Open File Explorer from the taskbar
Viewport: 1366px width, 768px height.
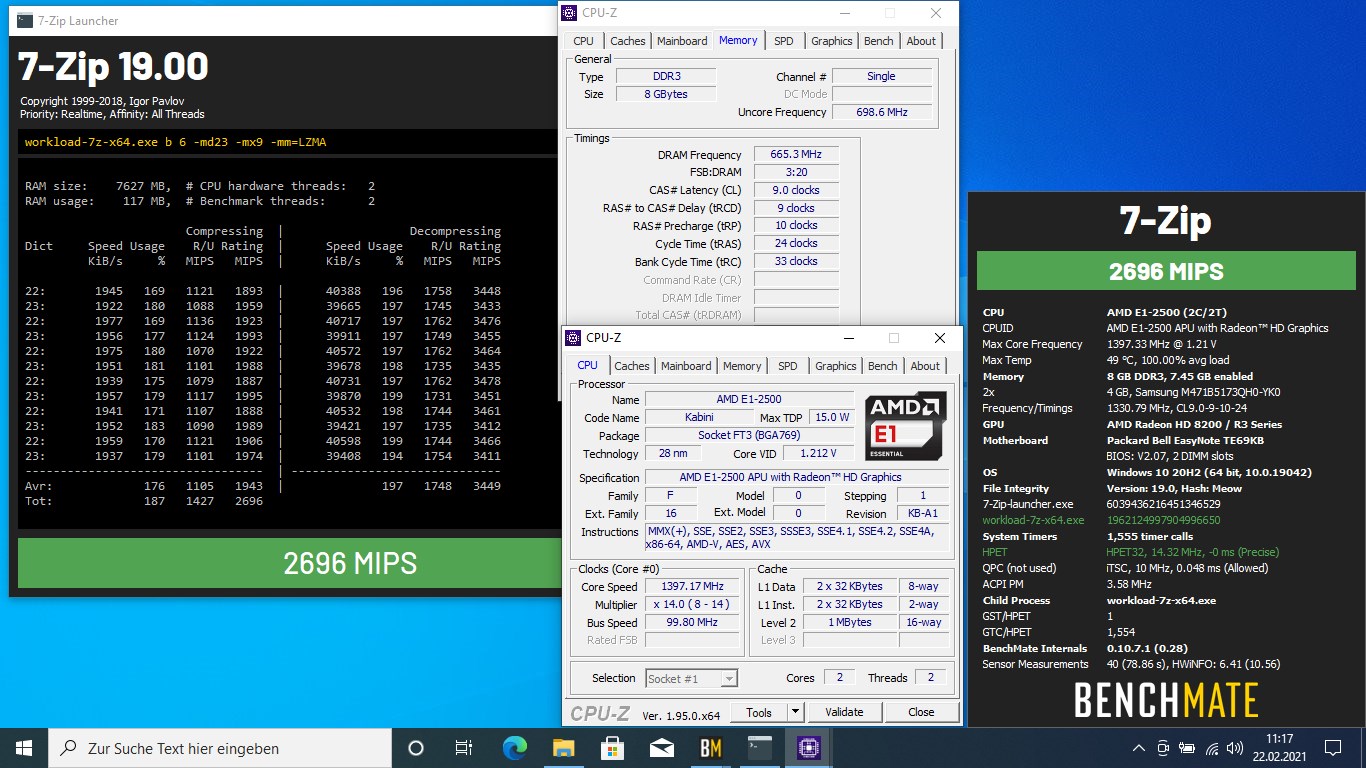point(563,747)
